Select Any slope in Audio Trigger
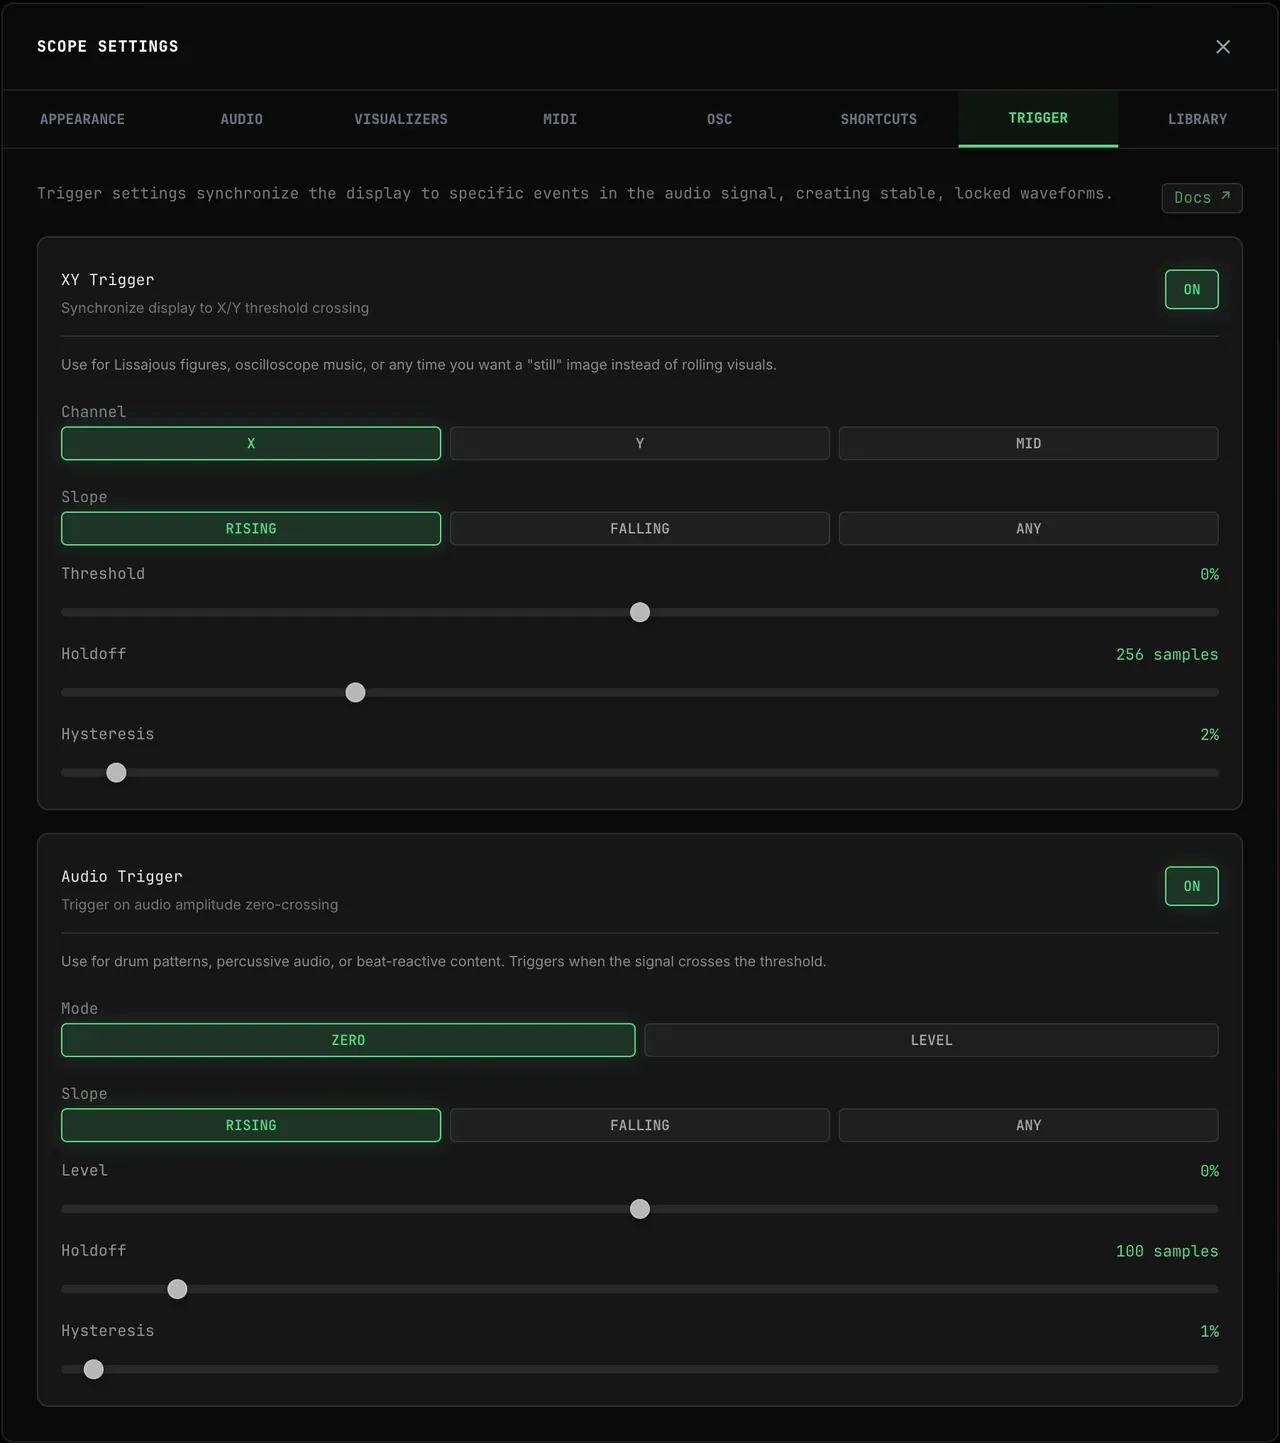The height and width of the screenshot is (1443, 1280). (1029, 1125)
